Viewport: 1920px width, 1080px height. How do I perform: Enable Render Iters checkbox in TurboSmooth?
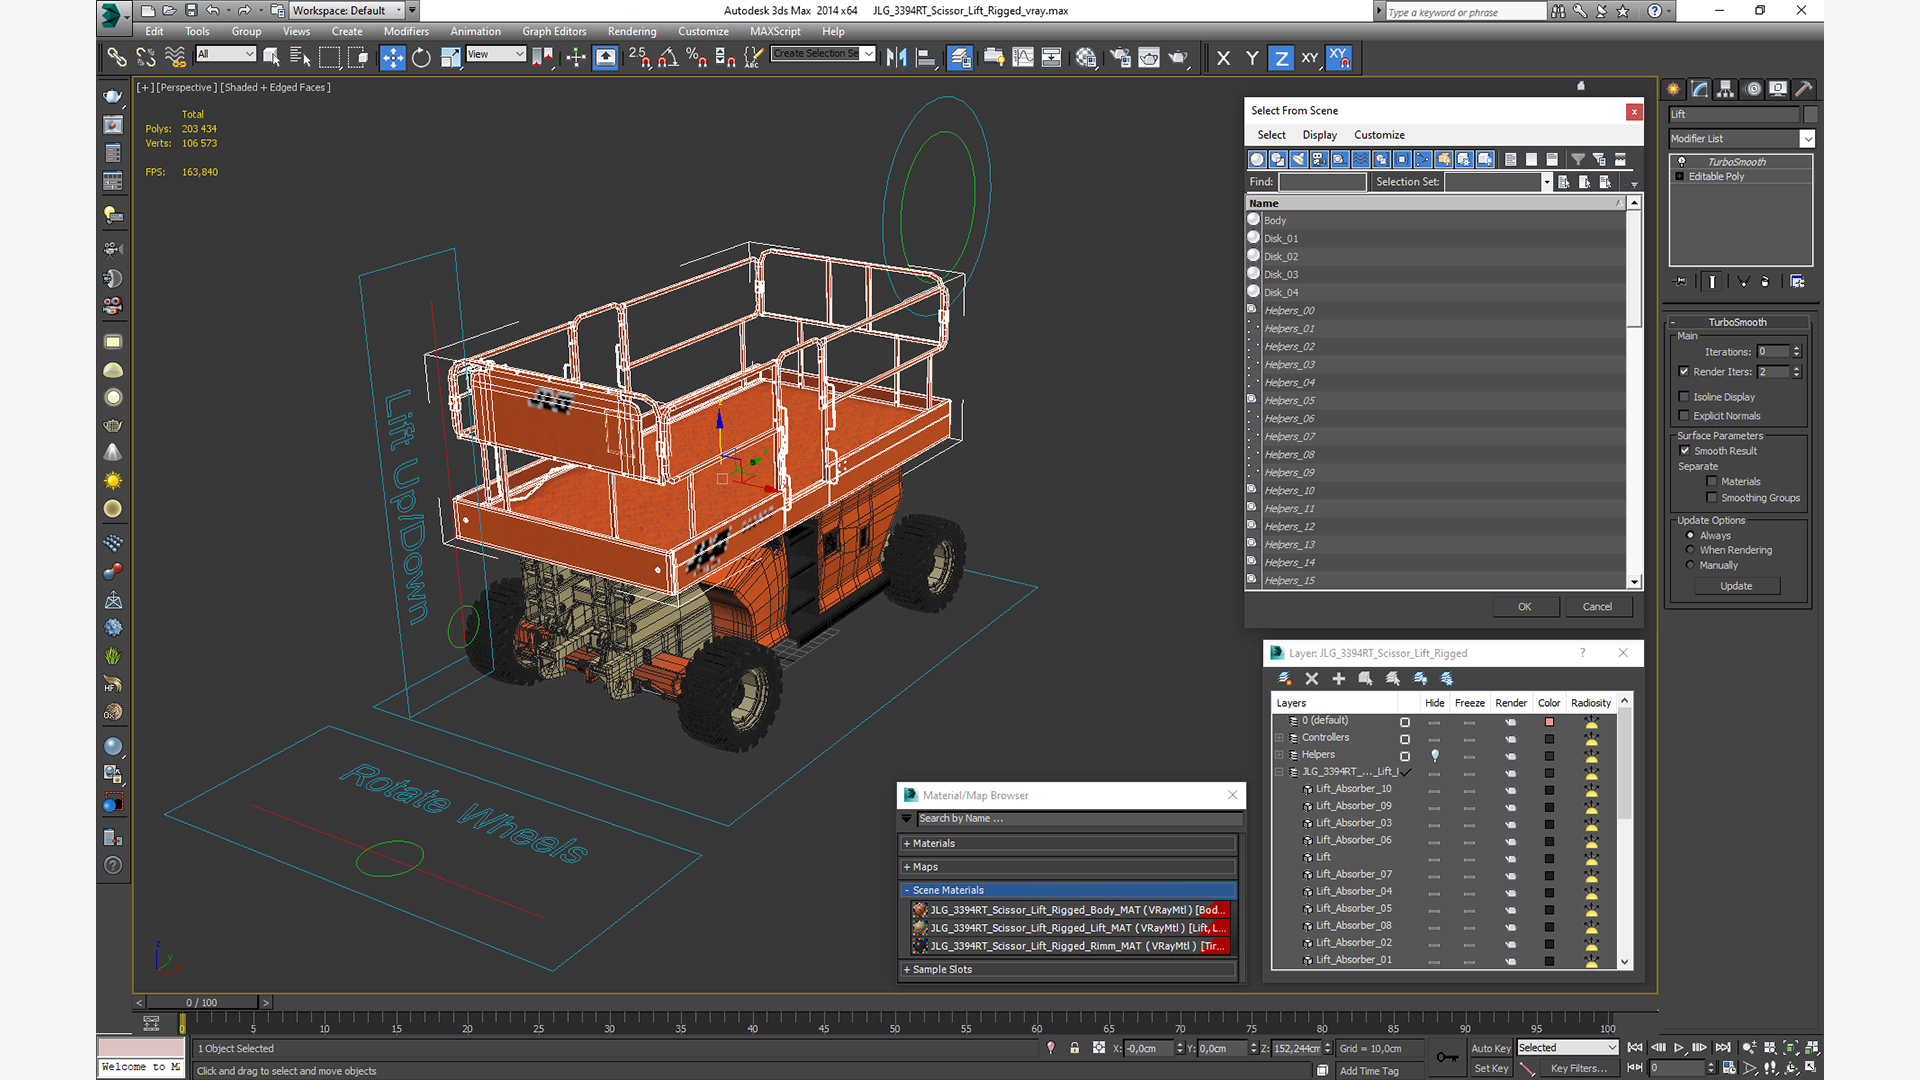[1684, 371]
